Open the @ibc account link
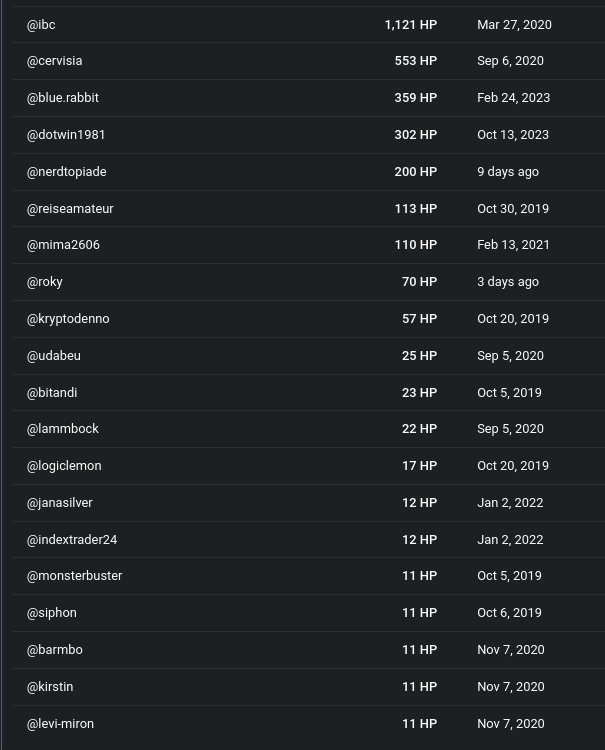This screenshot has width=605, height=750. tap(41, 25)
